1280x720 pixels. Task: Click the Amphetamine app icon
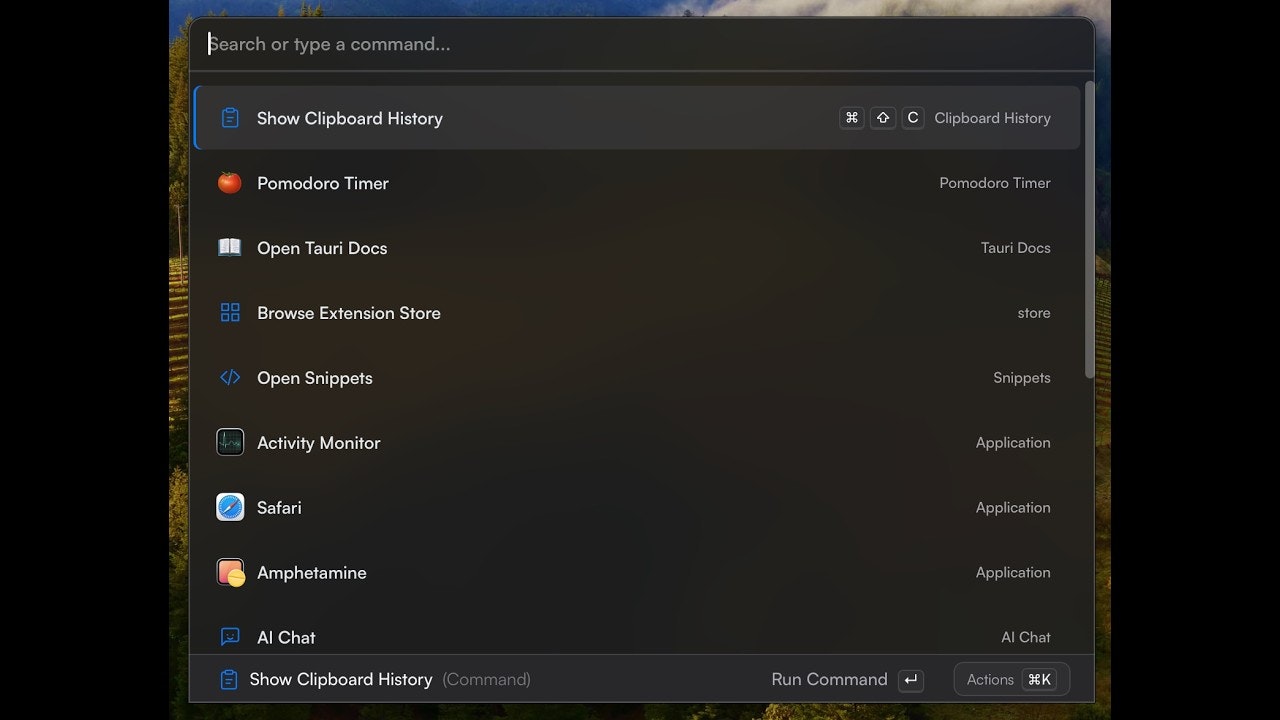[230, 572]
